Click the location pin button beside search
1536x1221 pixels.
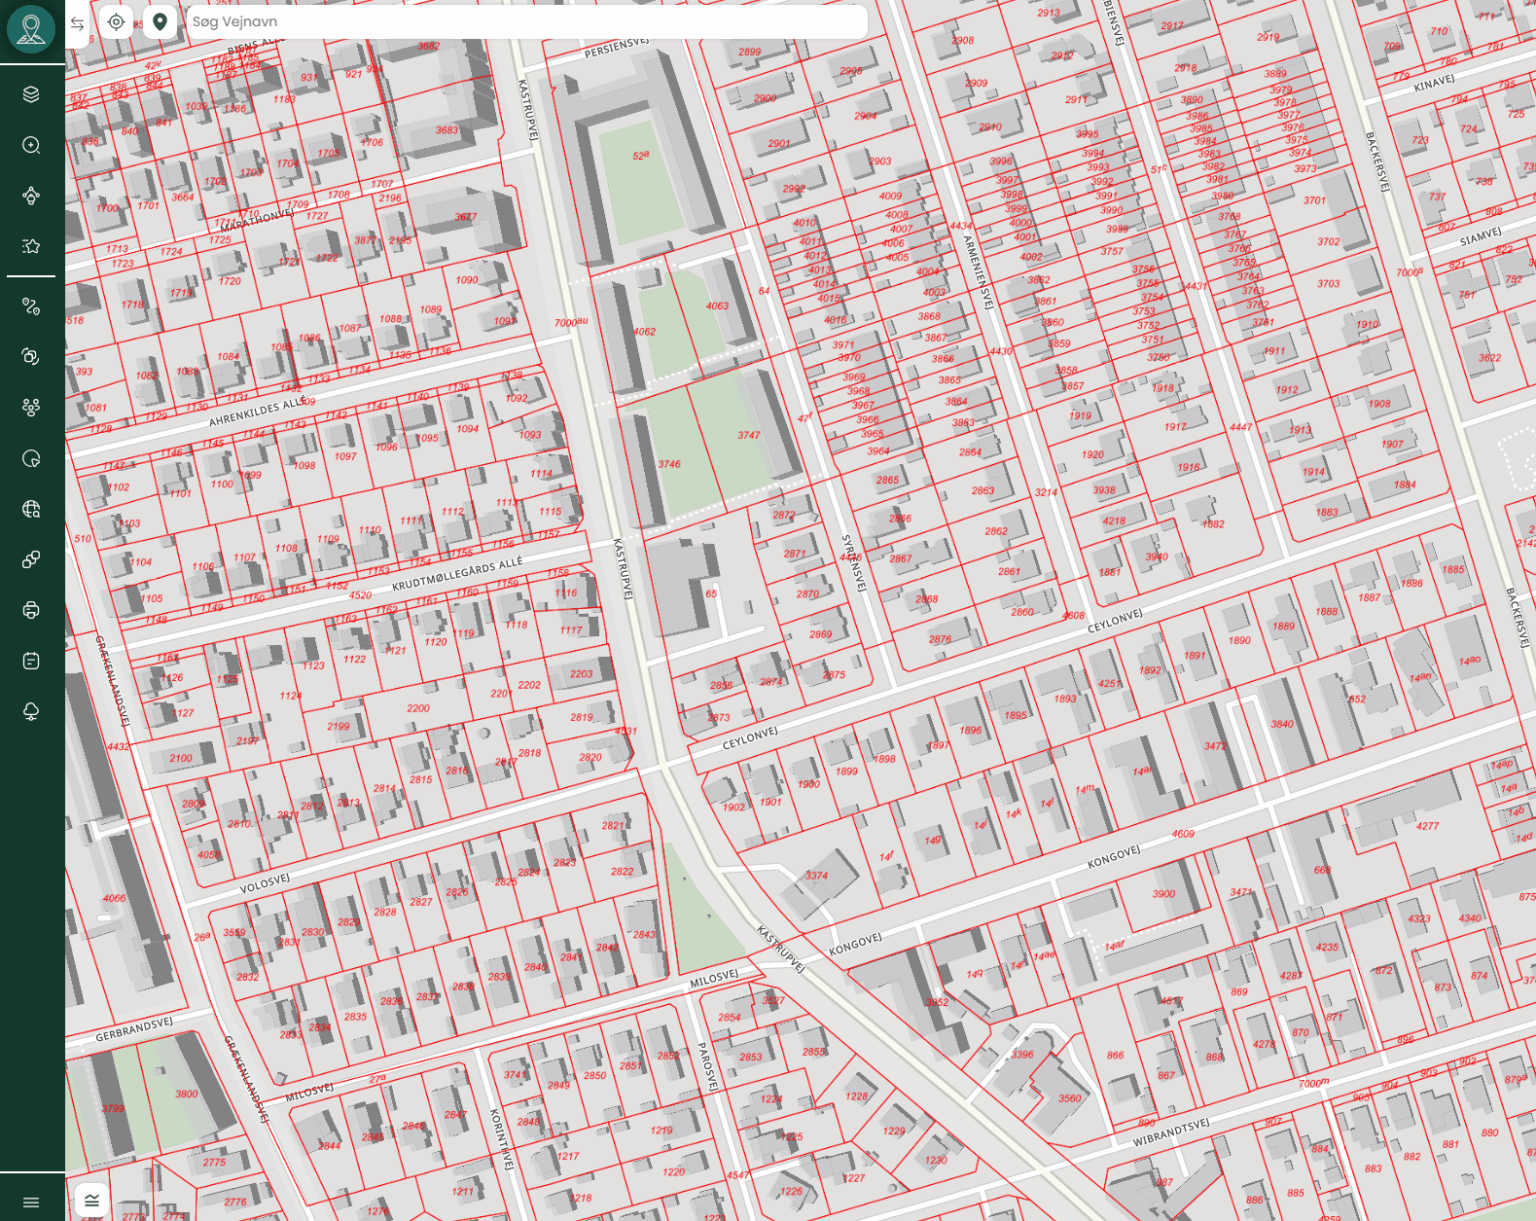pyautogui.click(x=160, y=22)
